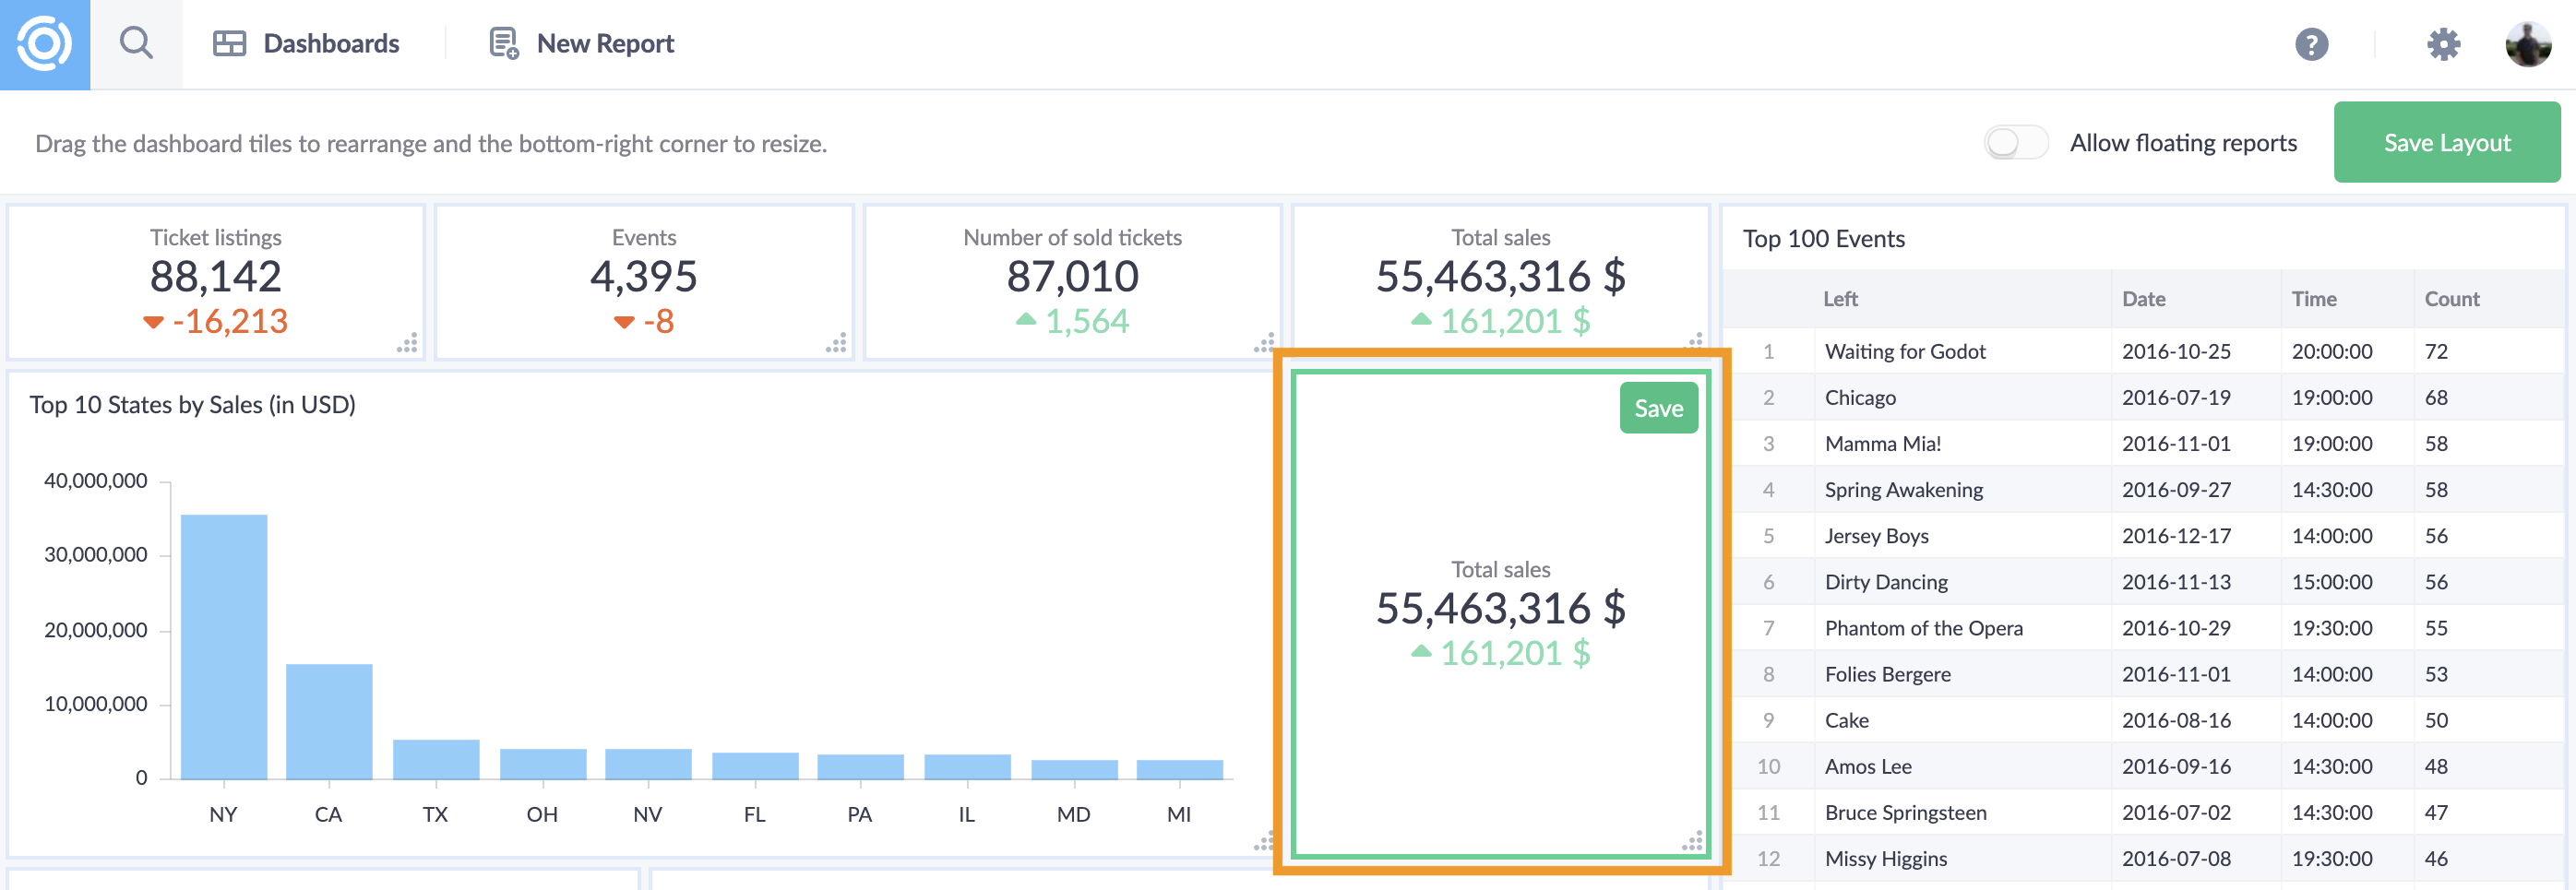This screenshot has height=890, width=2576.
Task: Click Save on the Total sales tile
Action: coord(1658,408)
